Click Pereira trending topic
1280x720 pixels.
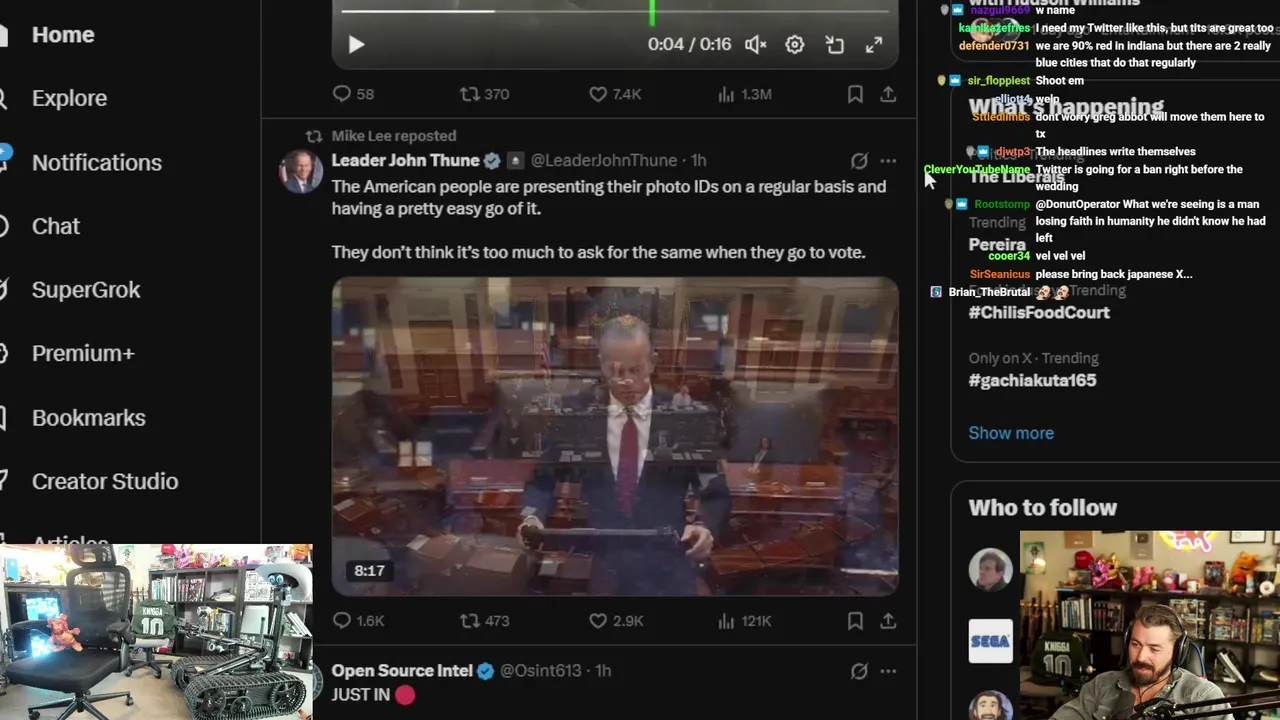(x=997, y=245)
